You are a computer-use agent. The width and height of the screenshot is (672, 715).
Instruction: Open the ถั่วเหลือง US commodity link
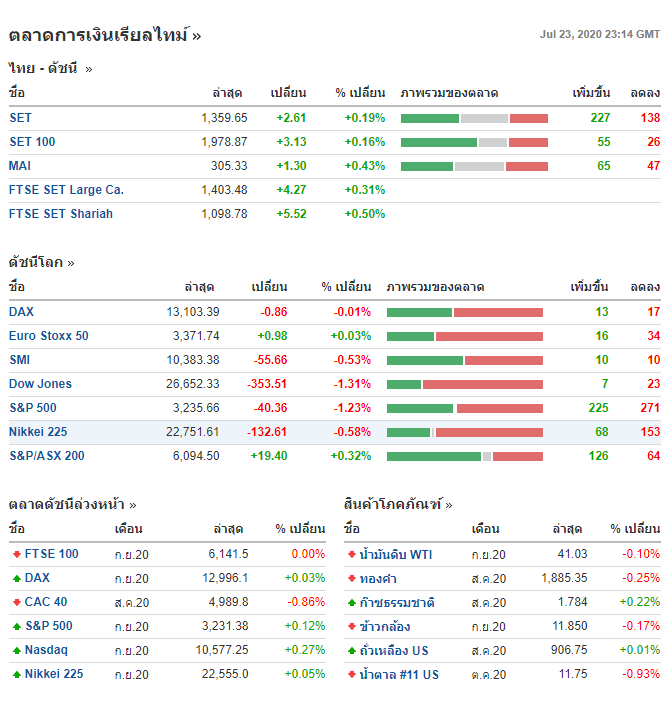(394, 650)
